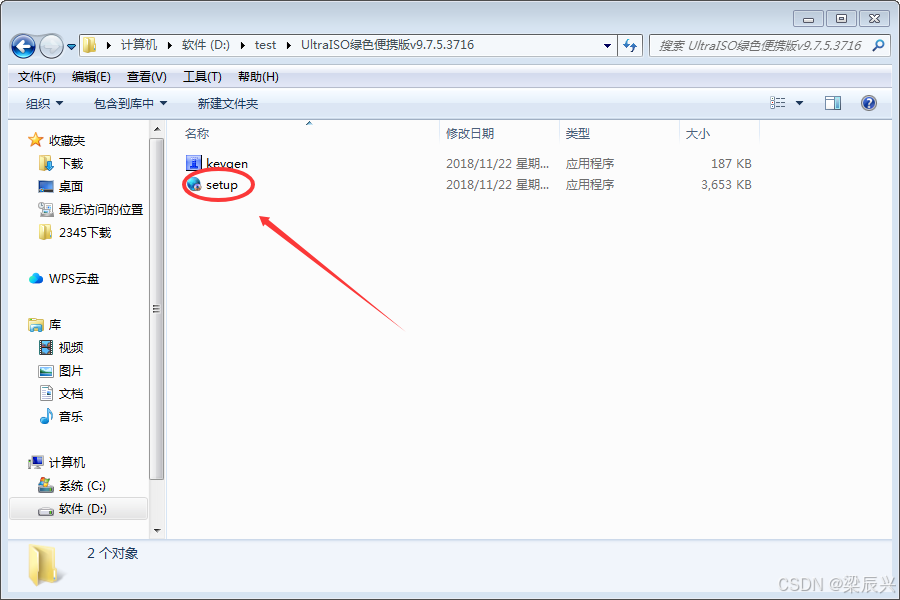The image size is (900, 600).
Task: Open the 包含到库中 dropdown
Action: (x=130, y=103)
